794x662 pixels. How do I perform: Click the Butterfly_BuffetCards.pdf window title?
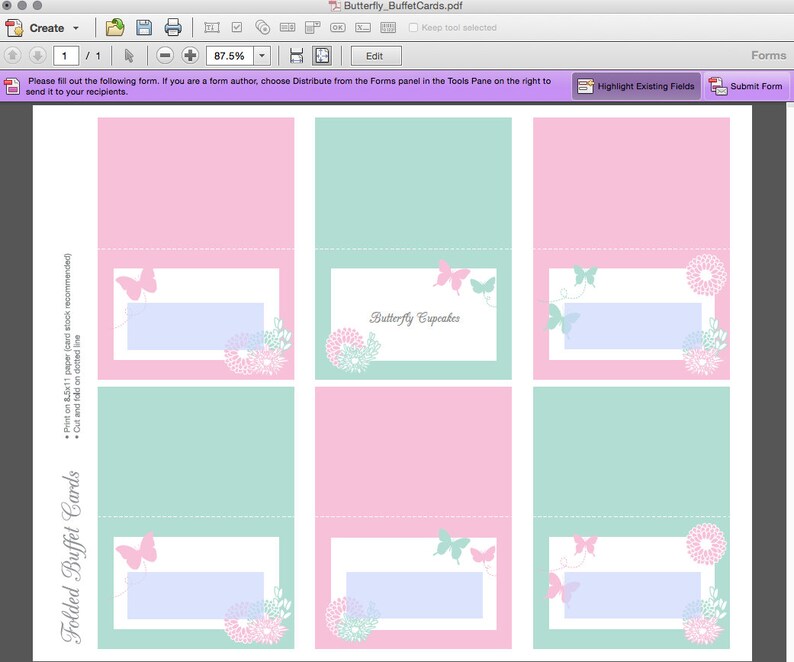tap(403, 6)
